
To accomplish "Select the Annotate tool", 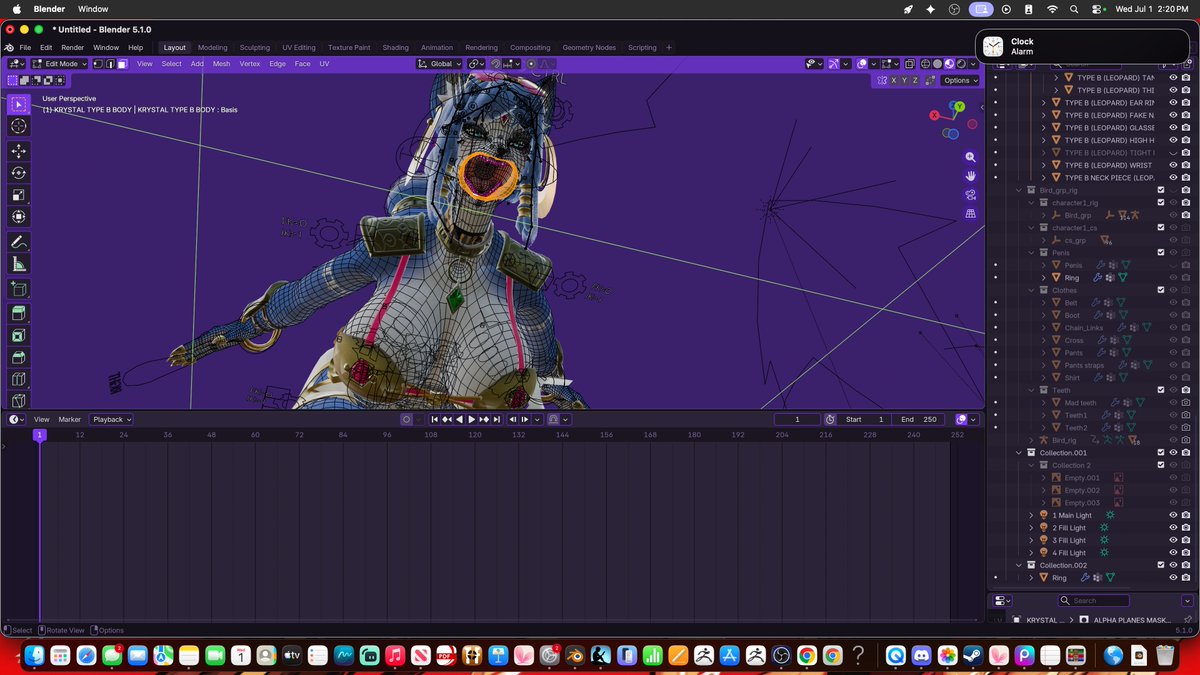I will [19, 242].
